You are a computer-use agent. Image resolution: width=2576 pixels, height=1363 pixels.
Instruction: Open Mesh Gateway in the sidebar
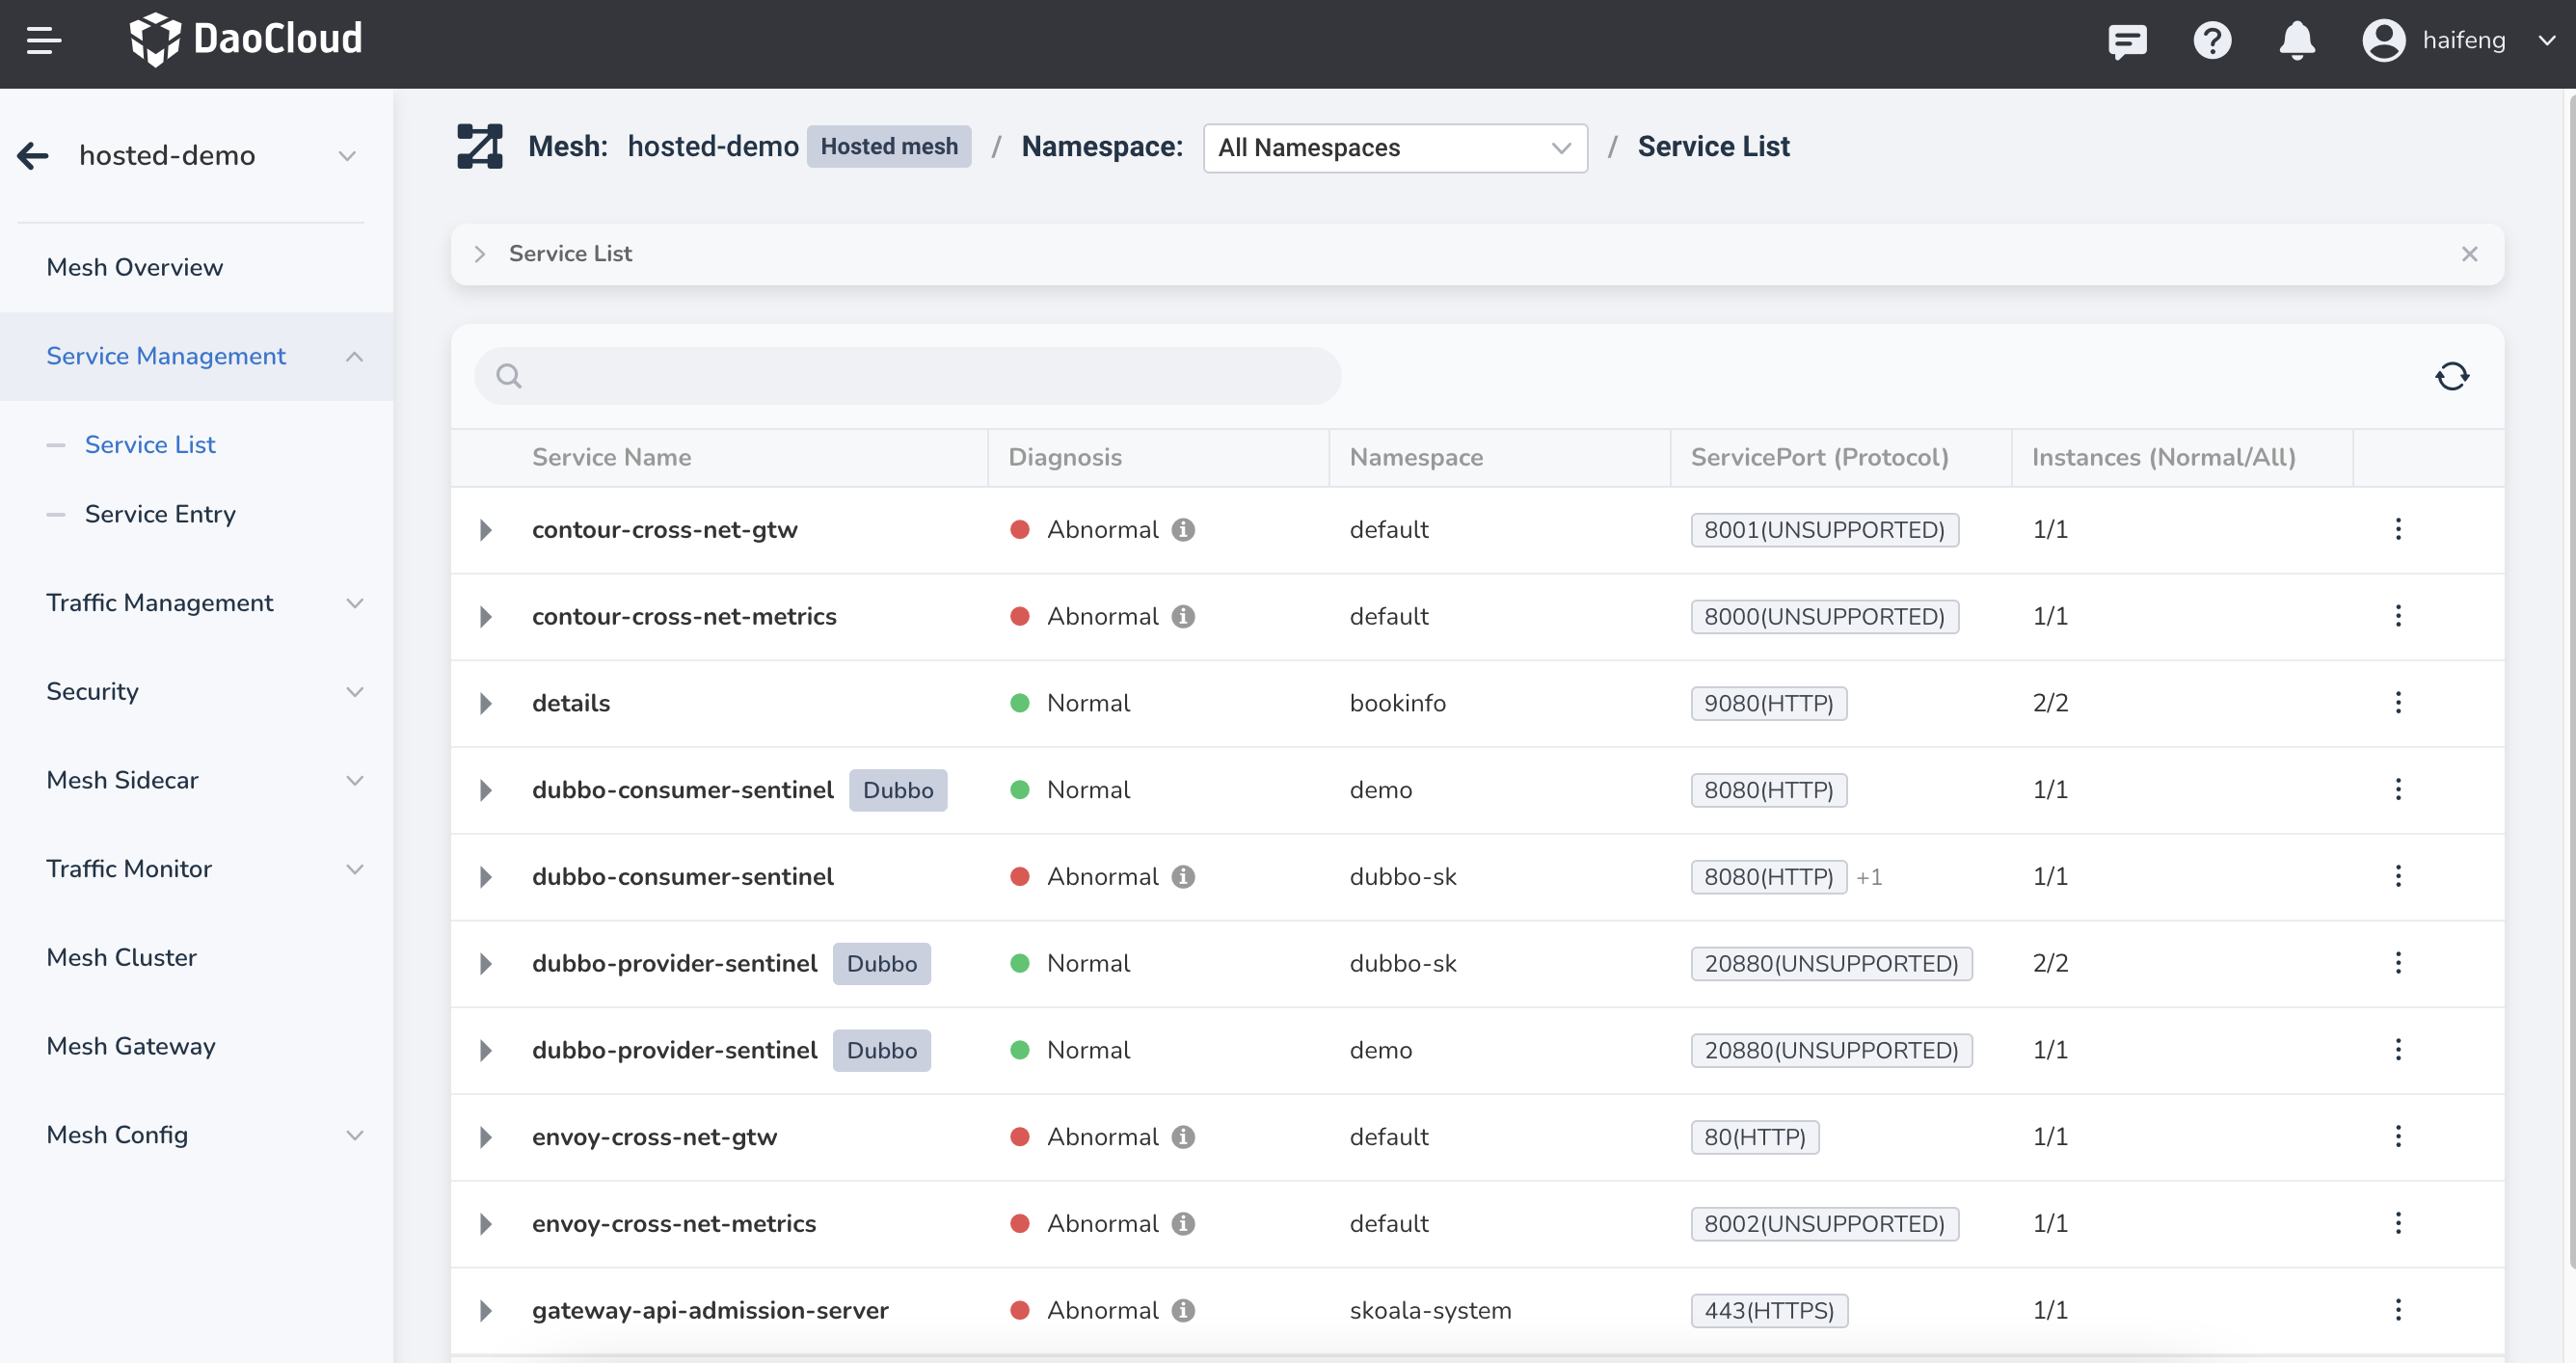(196, 1046)
